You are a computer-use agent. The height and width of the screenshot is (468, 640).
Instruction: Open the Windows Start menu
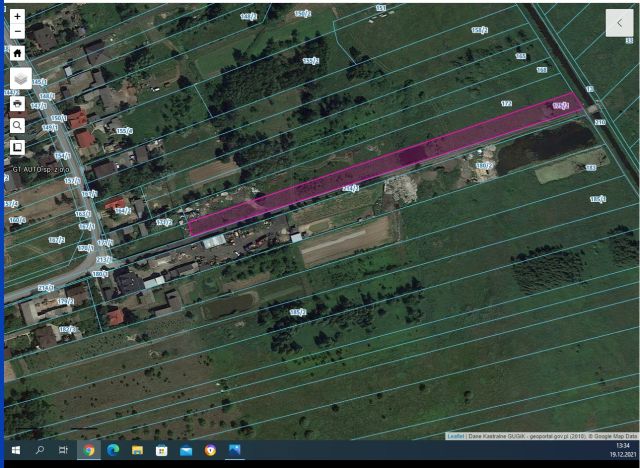16,450
